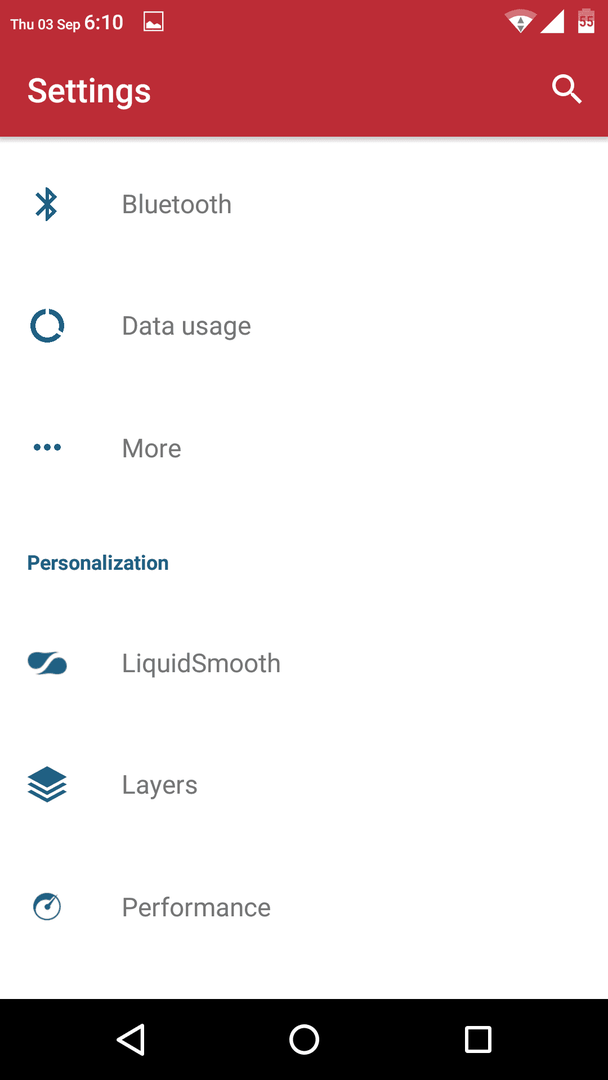Tap the Wi-Fi signal status icon
Screen dimensions: 608x1080
(521, 21)
